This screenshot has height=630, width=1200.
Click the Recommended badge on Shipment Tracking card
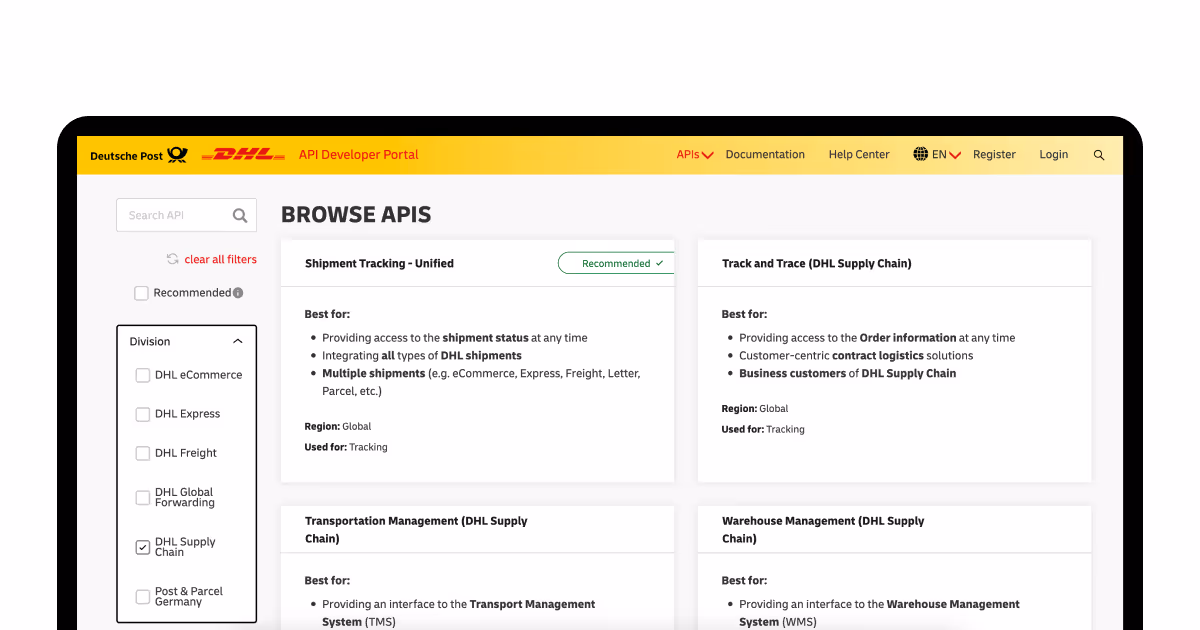pyautogui.click(x=616, y=263)
